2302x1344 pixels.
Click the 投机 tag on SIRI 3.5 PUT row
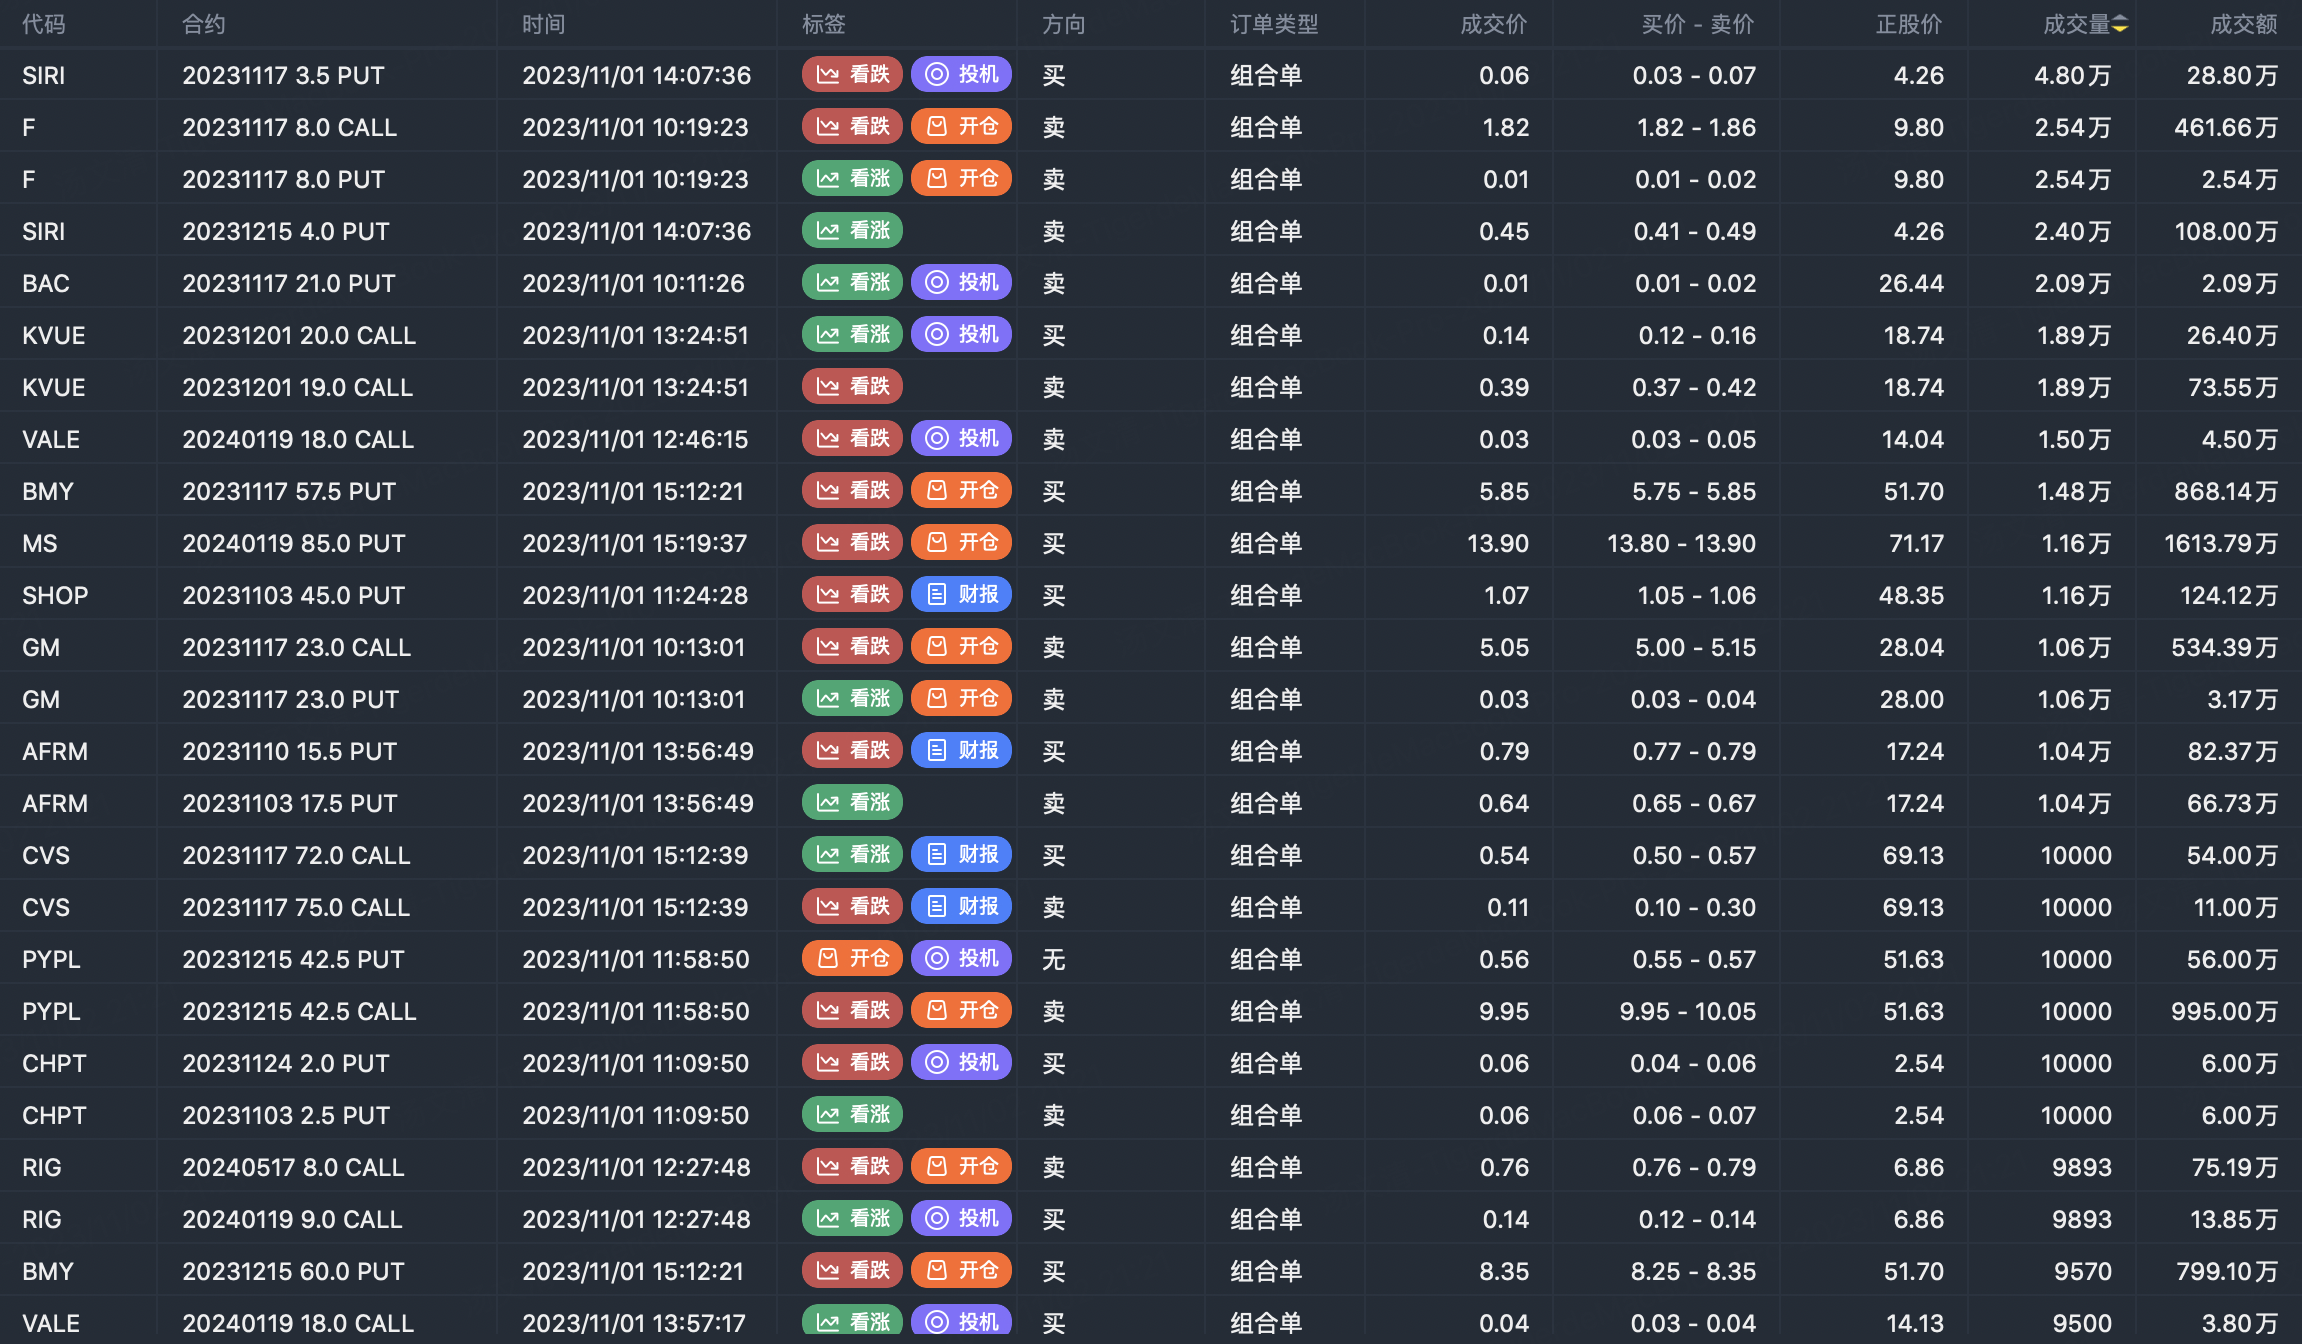(962, 74)
